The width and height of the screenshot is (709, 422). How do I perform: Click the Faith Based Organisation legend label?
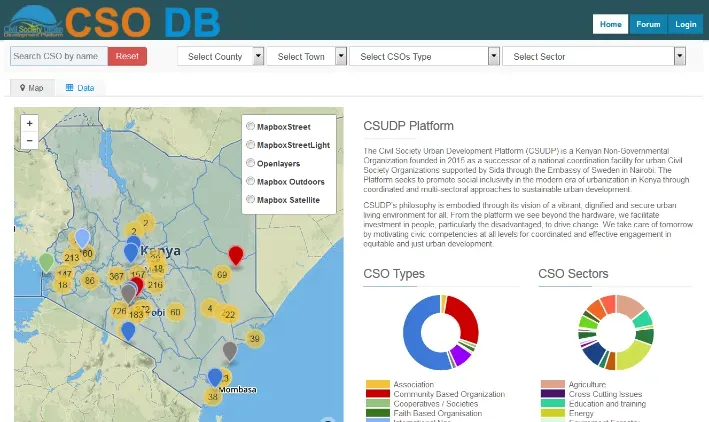[437, 413]
